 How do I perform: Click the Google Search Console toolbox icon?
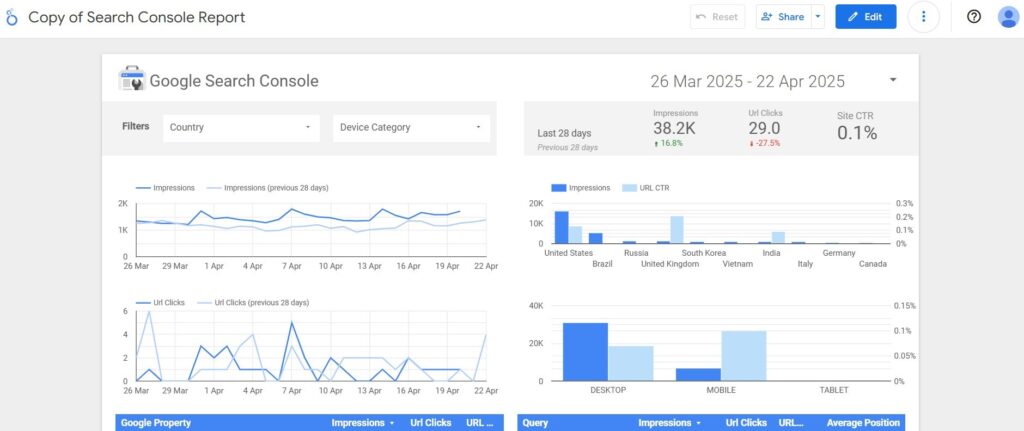click(131, 78)
